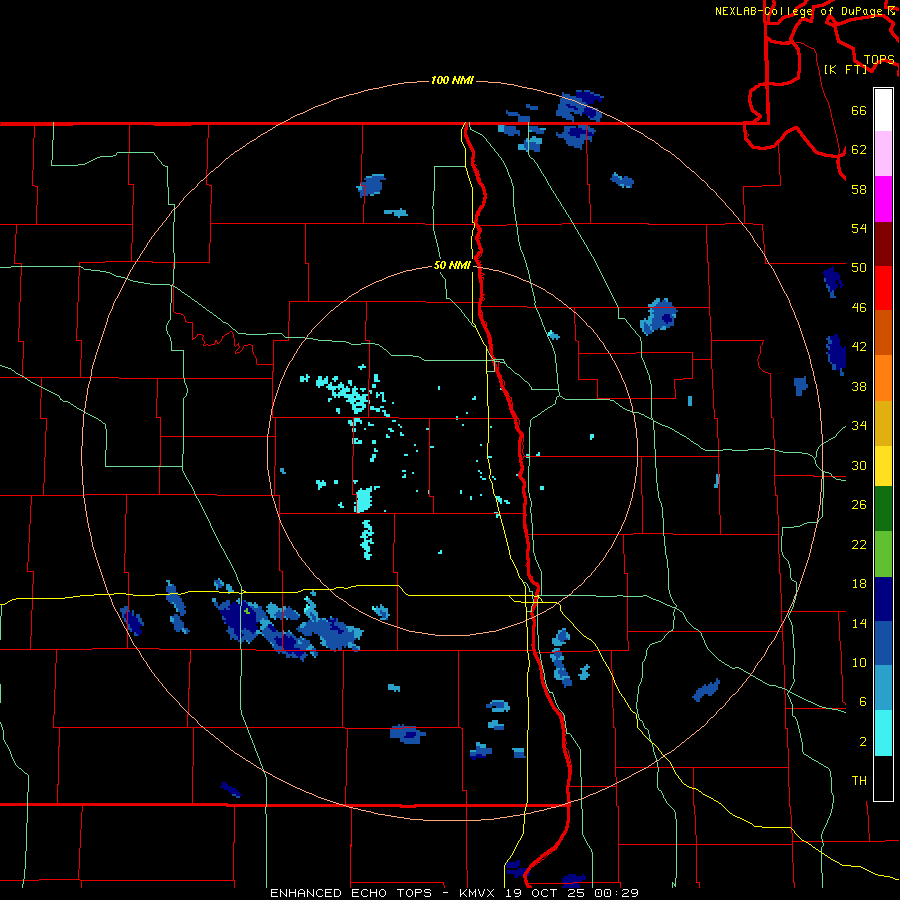The width and height of the screenshot is (900, 900).
Task: Click the light sky-blue legend band
Action: 883,688
